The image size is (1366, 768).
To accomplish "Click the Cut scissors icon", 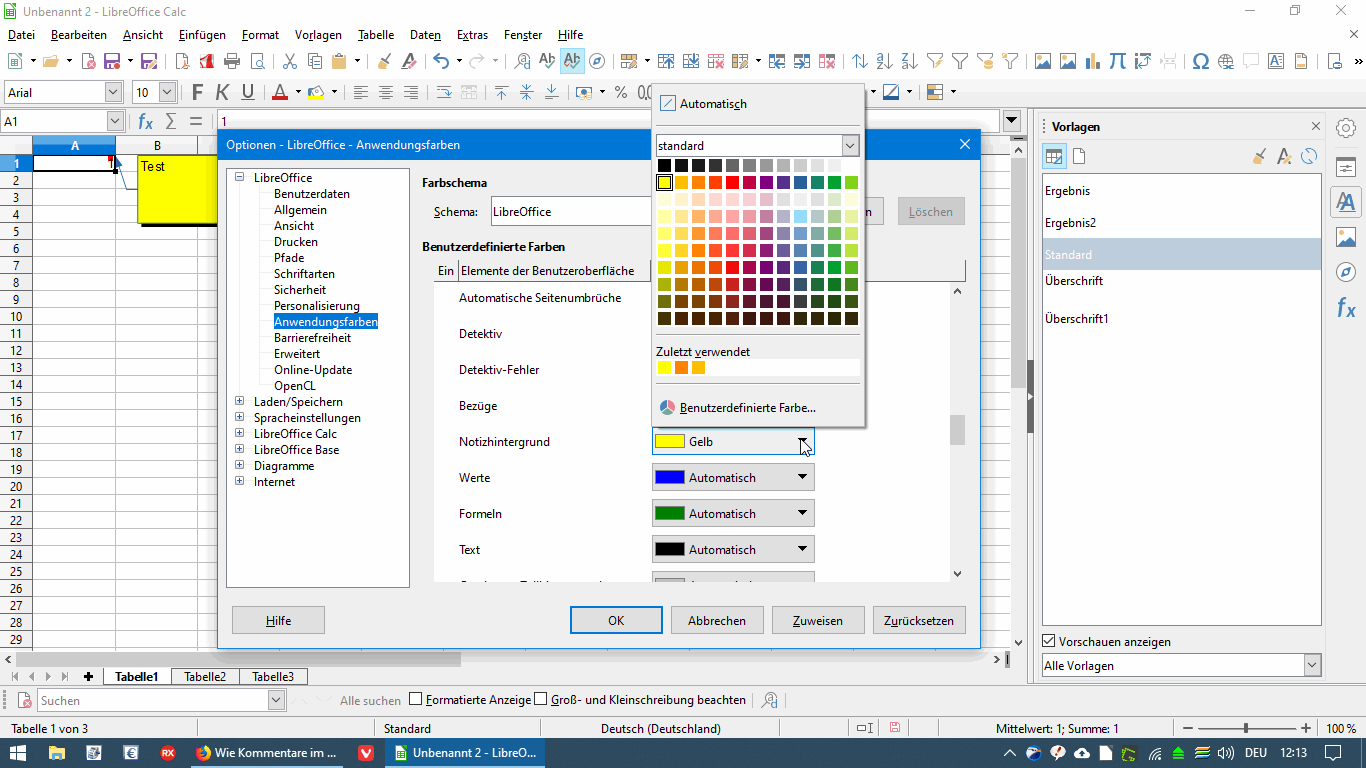I will (290, 61).
